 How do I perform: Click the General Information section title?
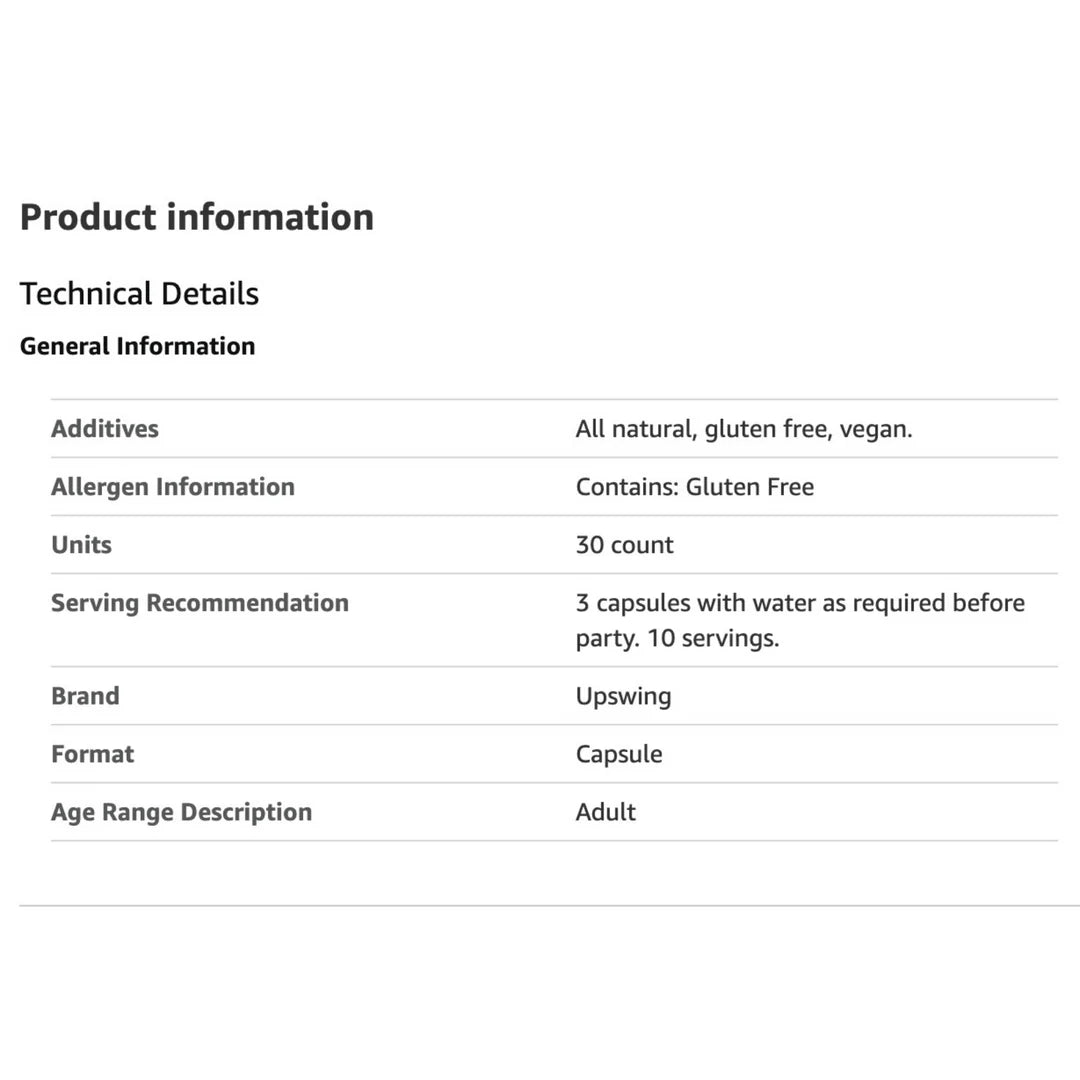pyautogui.click(x=137, y=346)
